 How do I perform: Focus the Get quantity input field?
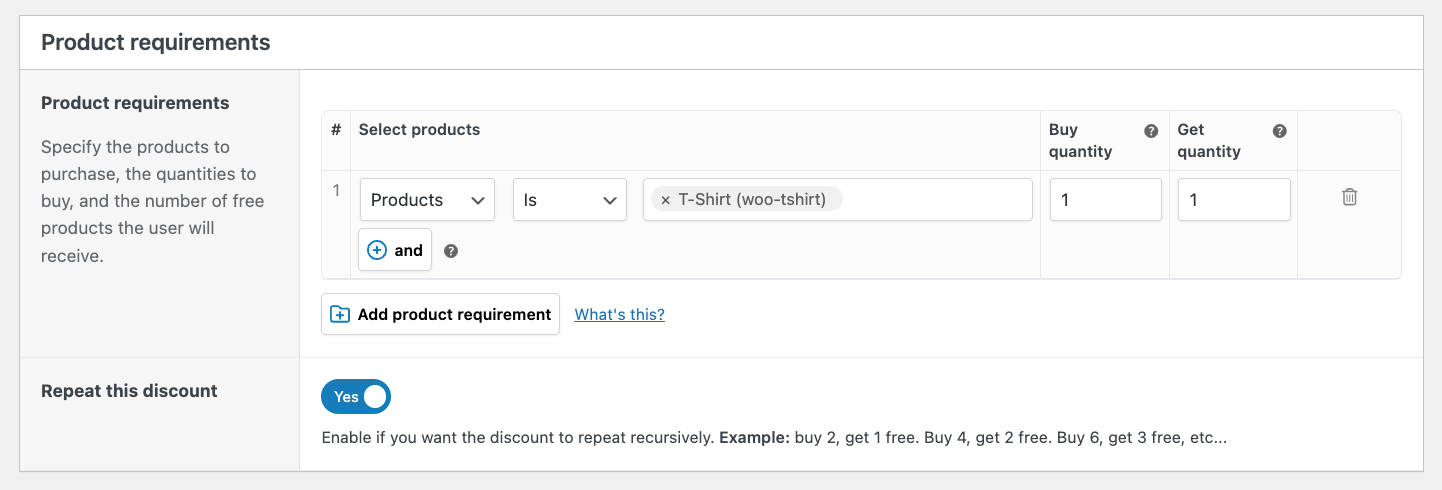pos(1233,200)
